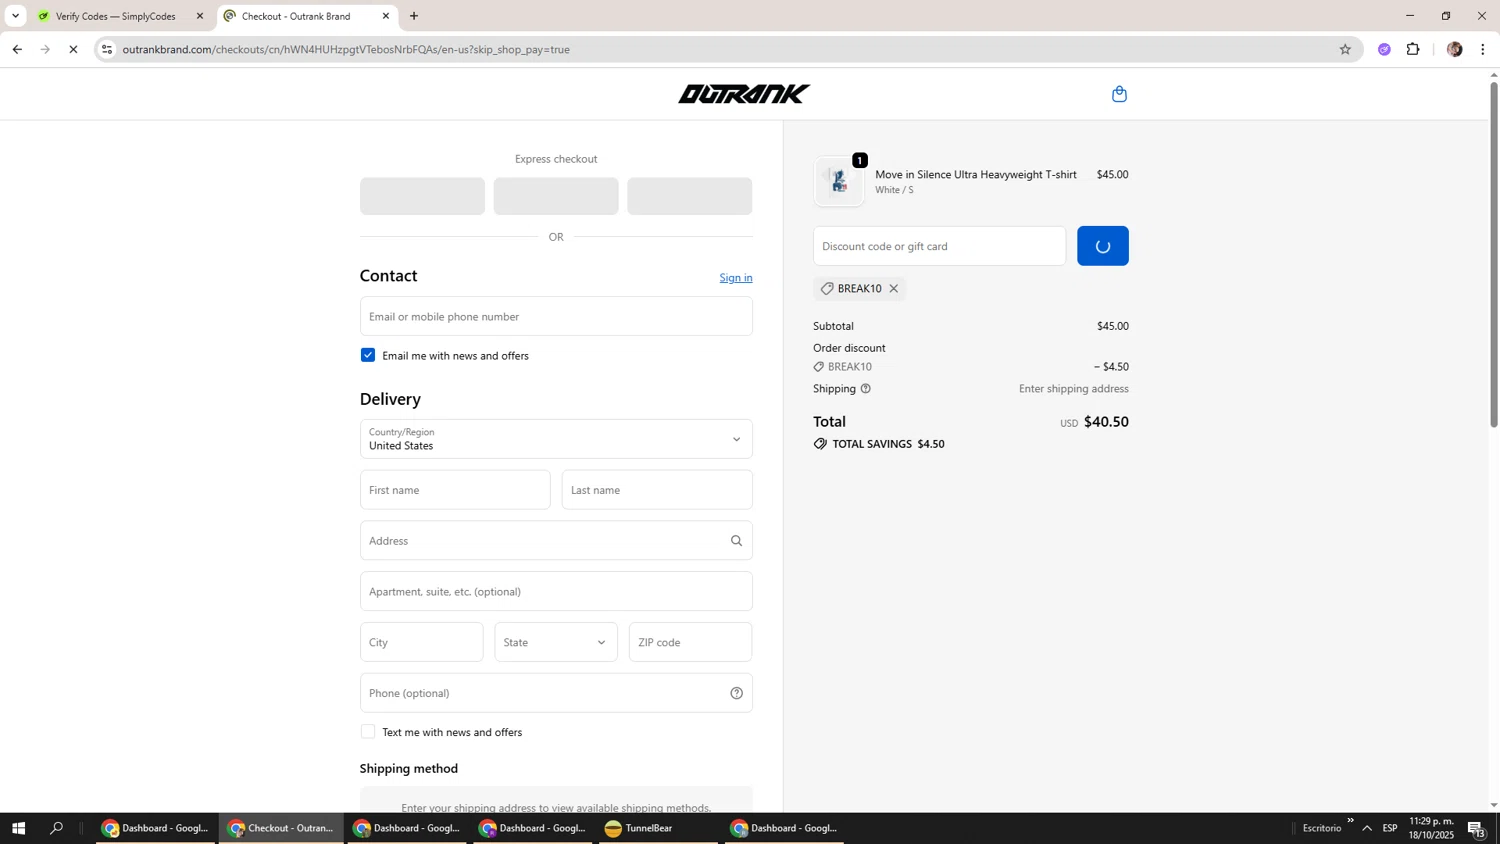This screenshot has height=844, width=1500.
Task: Click the product name Move in Silence text
Action: pyautogui.click(x=976, y=174)
